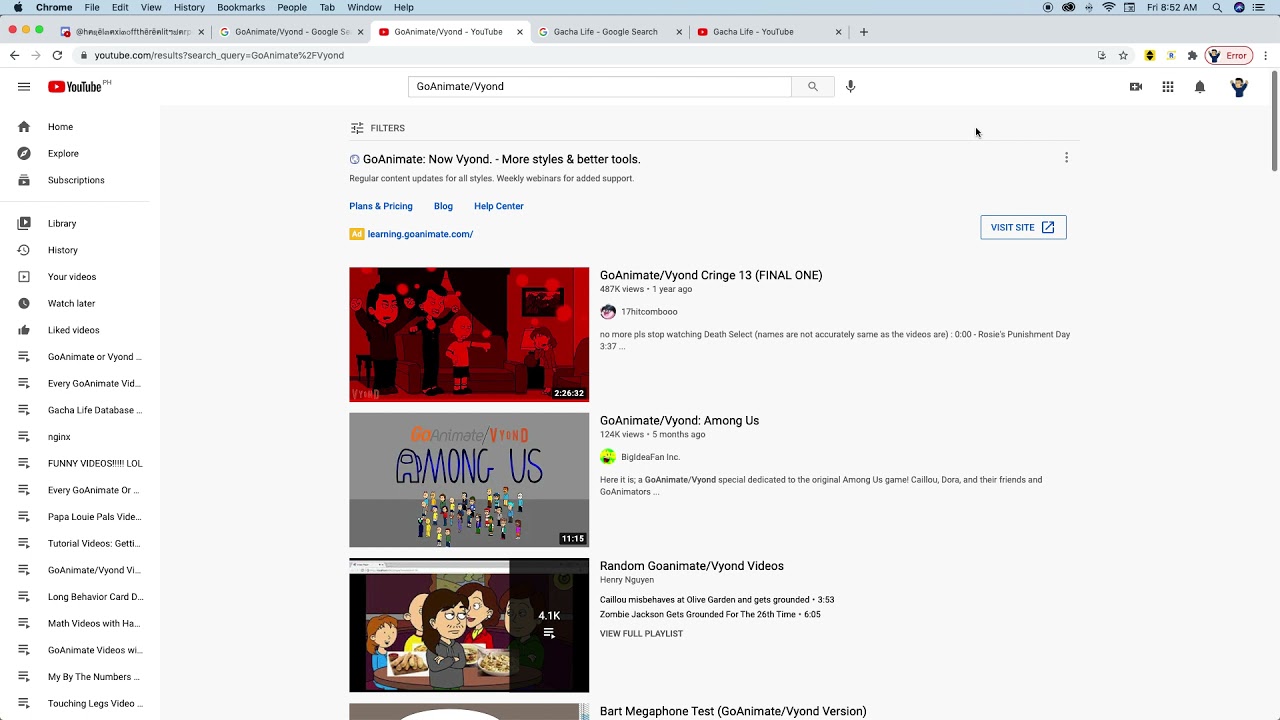Click the Random Videos playlist thumbnail
1280x720 pixels.
[469, 625]
